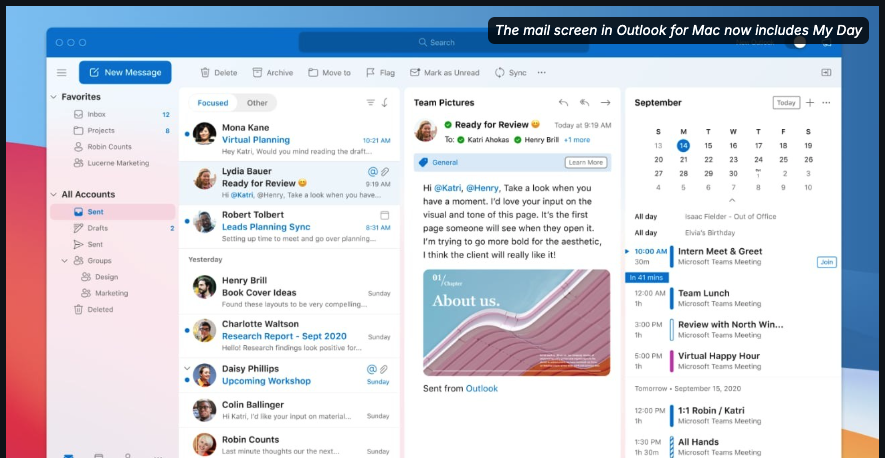885x458 pixels.
Task: Switch to the Other tab
Action: [257, 103]
